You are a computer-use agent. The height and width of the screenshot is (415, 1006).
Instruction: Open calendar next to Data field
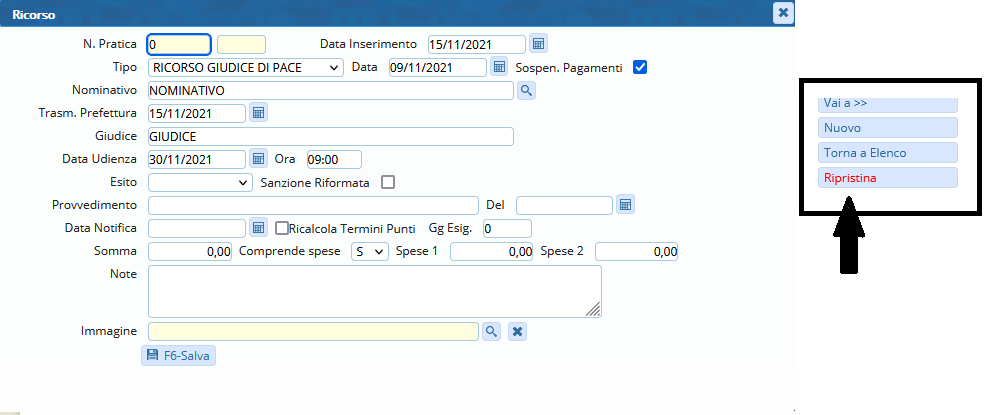[500, 67]
